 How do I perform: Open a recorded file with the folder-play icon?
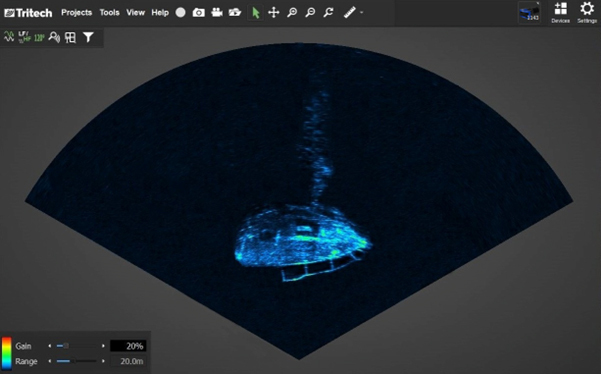pyautogui.click(x=235, y=13)
